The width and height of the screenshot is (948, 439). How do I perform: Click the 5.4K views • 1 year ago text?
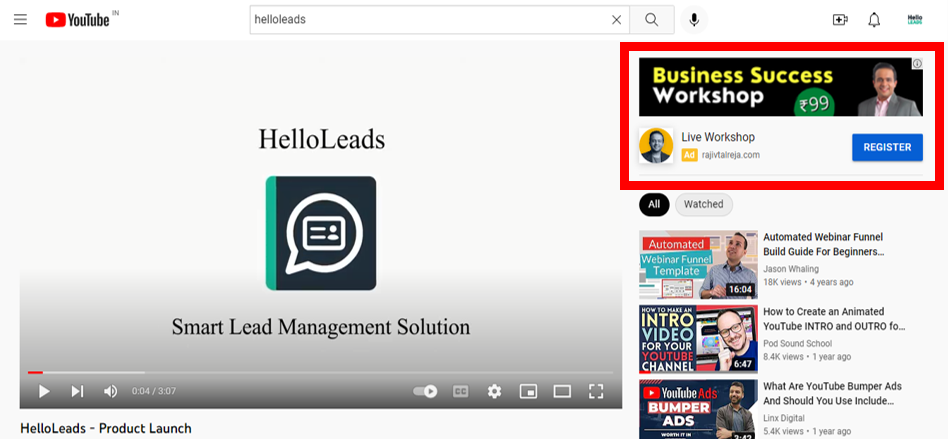point(807,431)
